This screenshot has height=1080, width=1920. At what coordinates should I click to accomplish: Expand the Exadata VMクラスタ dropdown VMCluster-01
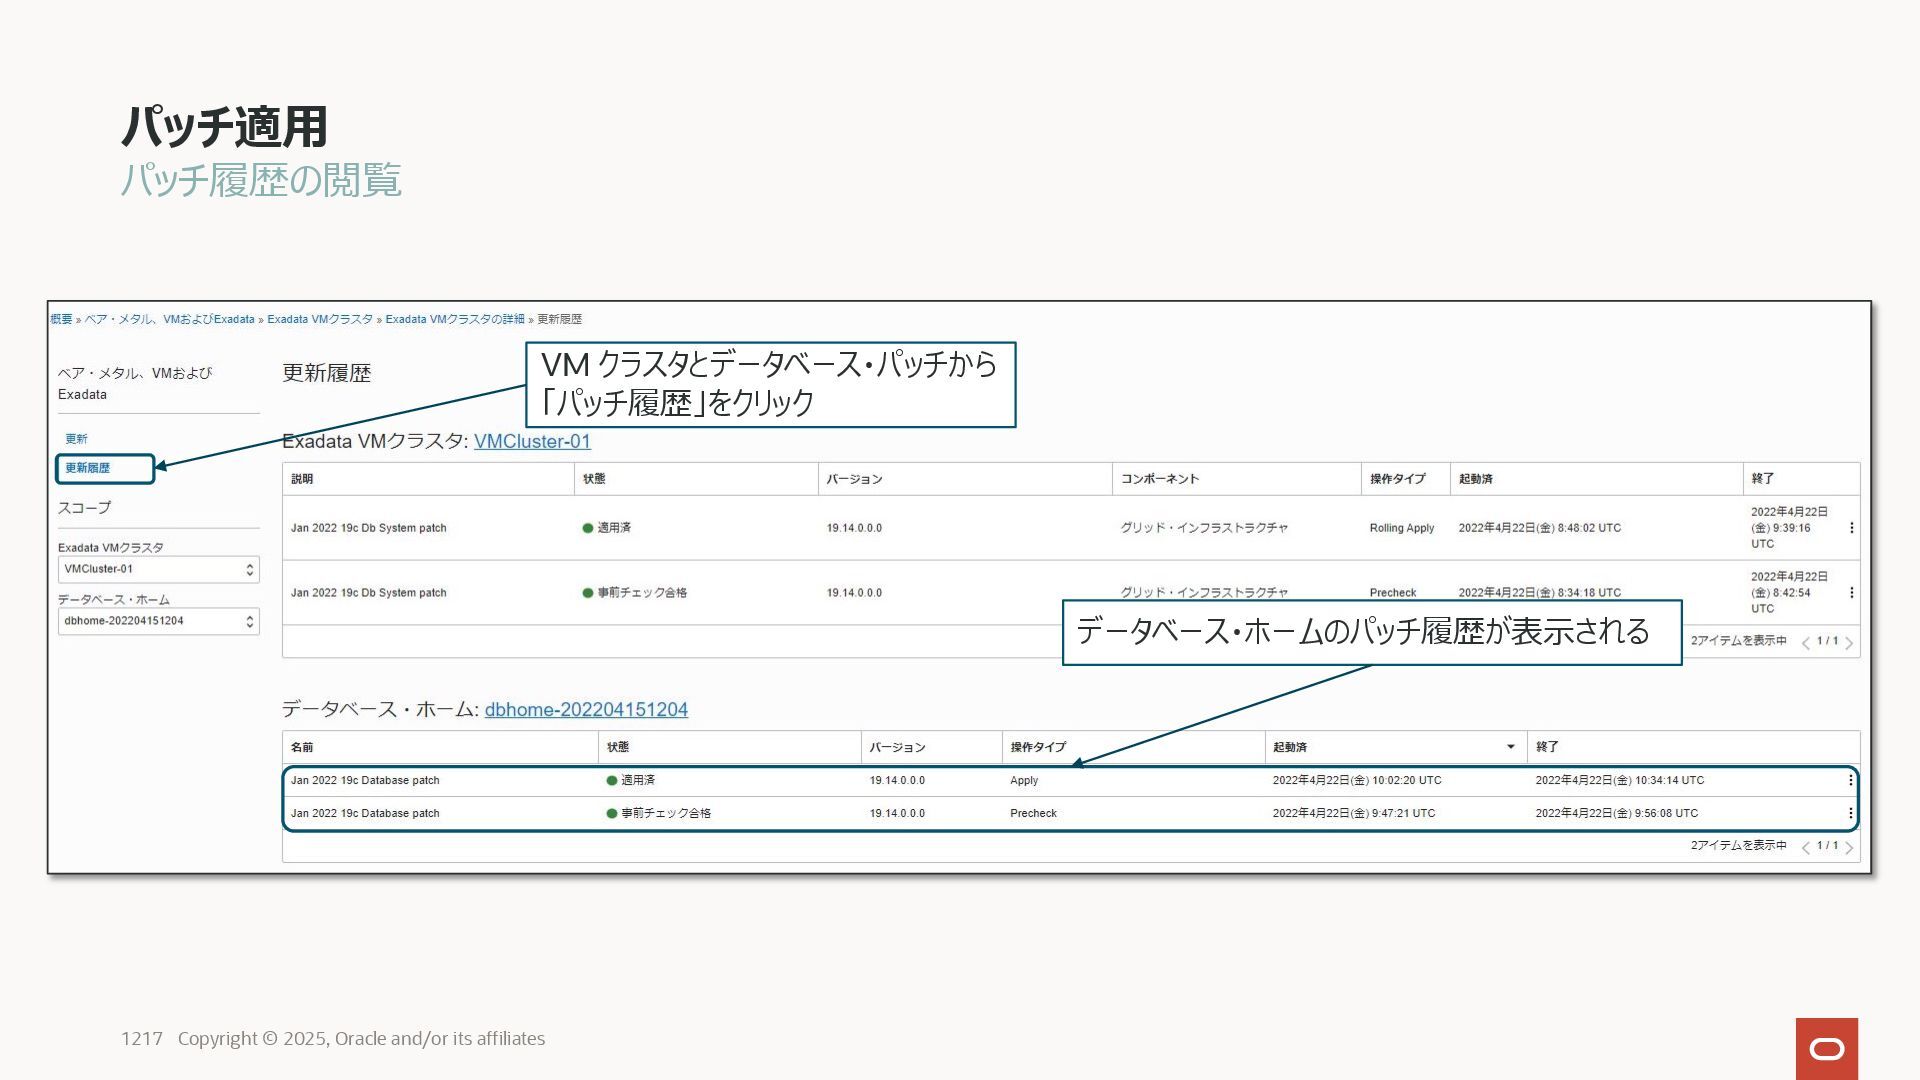(x=158, y=569)
